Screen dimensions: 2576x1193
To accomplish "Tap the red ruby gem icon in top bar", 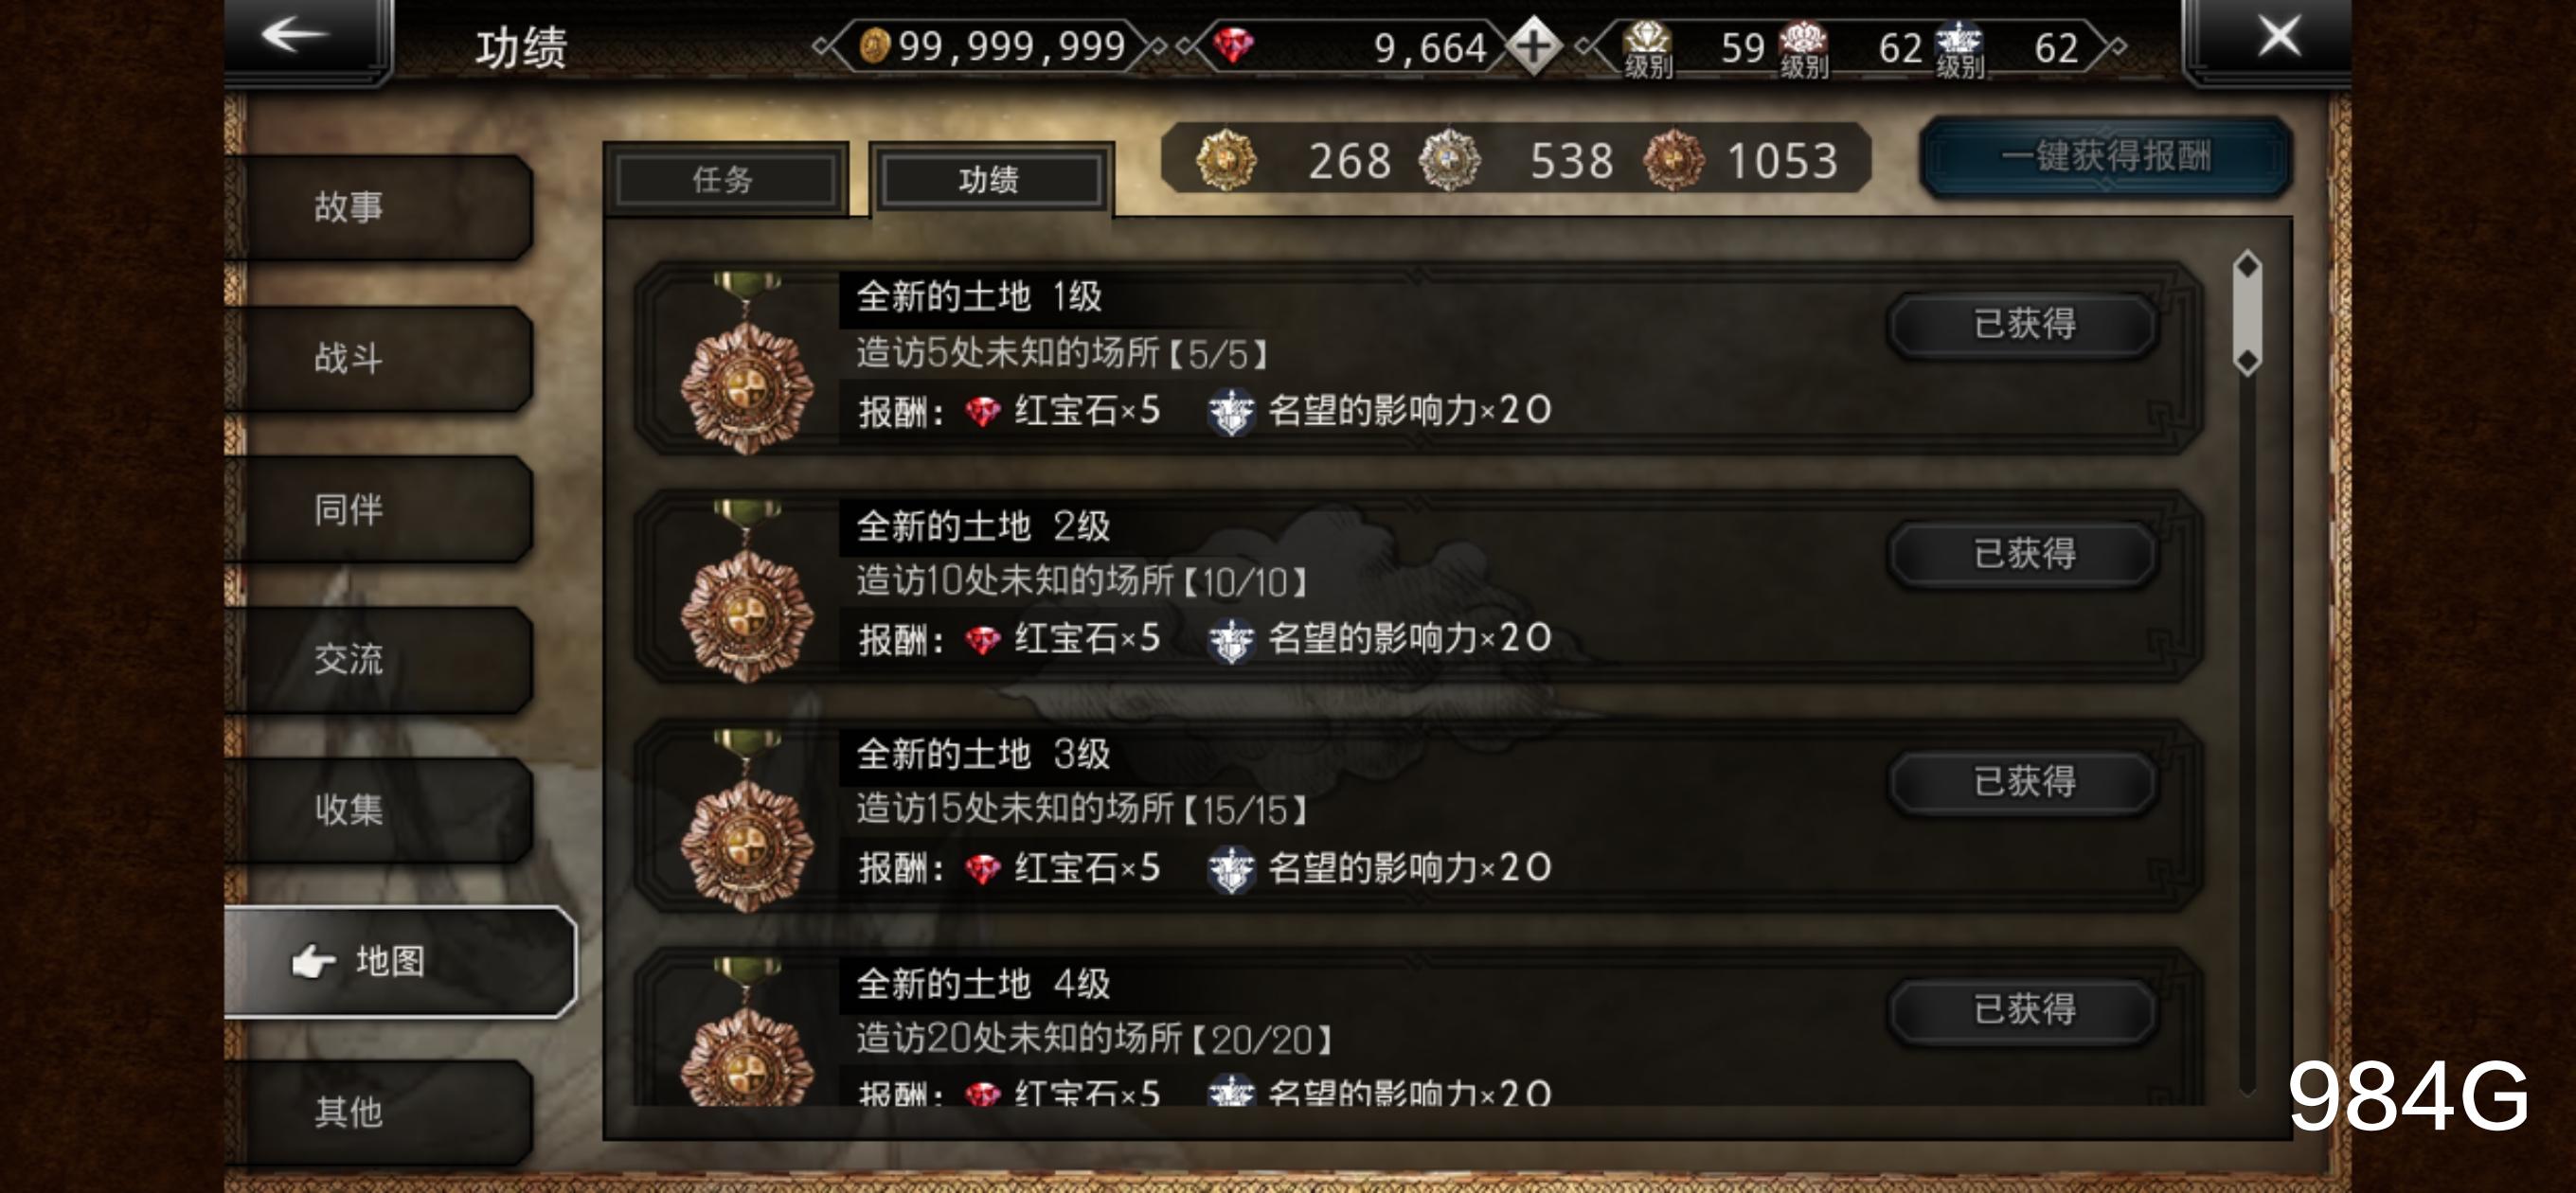I will click(x=1233, y=45).
